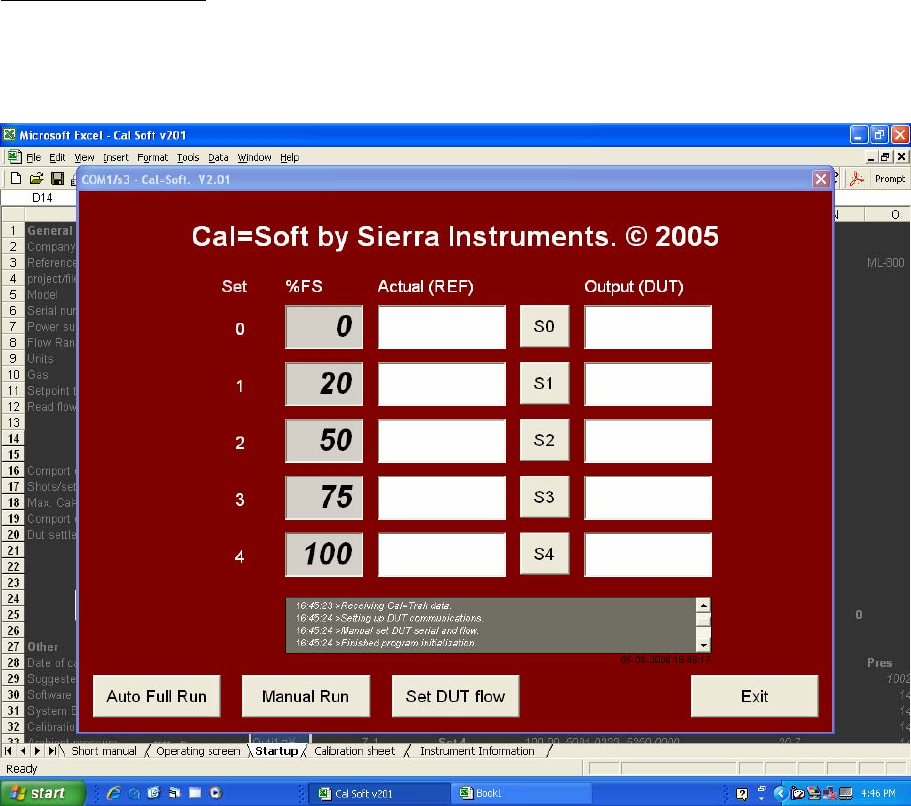Click the Open file toolbar icon
Image resolution: width=911 pixels, height=806 pixels.
tap(37, 178)
